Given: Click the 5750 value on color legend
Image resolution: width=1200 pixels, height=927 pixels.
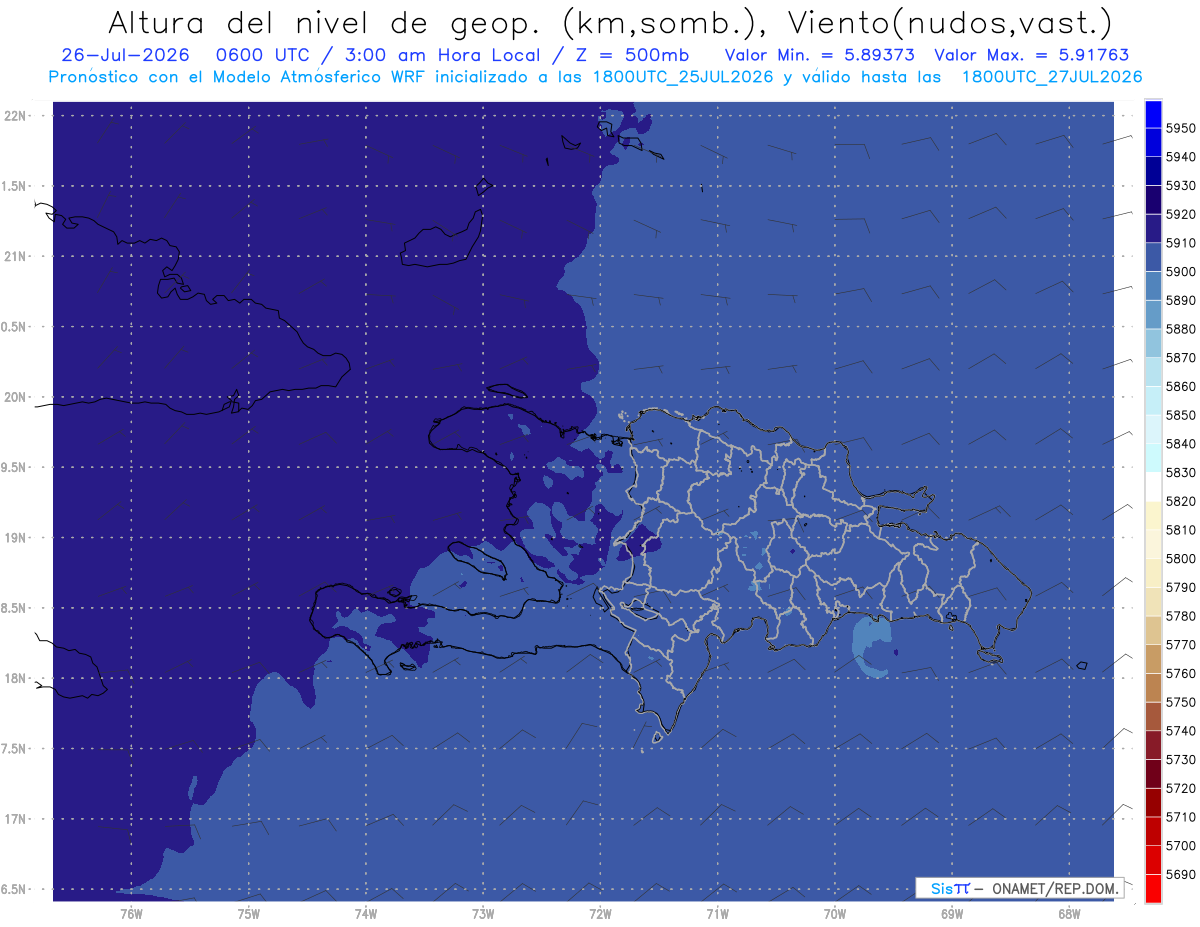Looking at the screenshot, I should coord(1181,702).
